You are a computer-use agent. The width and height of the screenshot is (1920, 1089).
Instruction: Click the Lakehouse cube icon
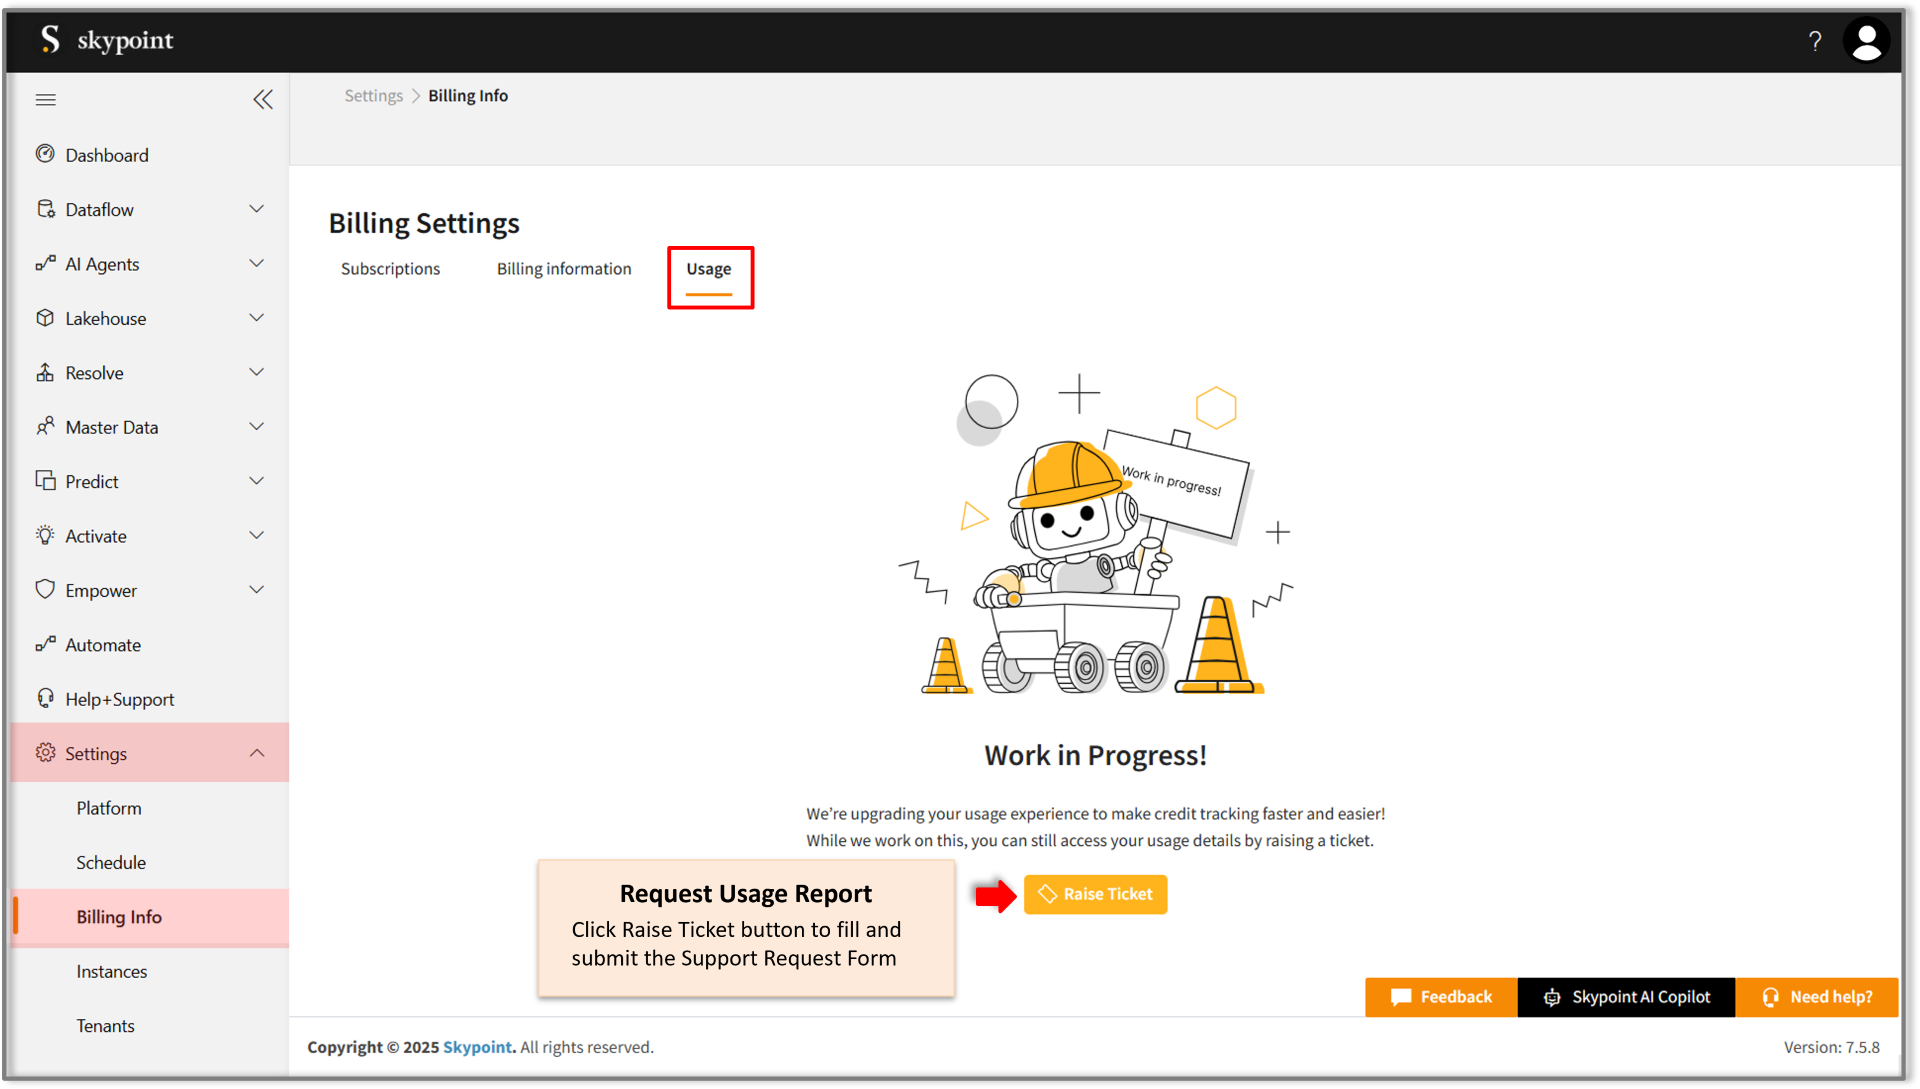pos(45,318)
